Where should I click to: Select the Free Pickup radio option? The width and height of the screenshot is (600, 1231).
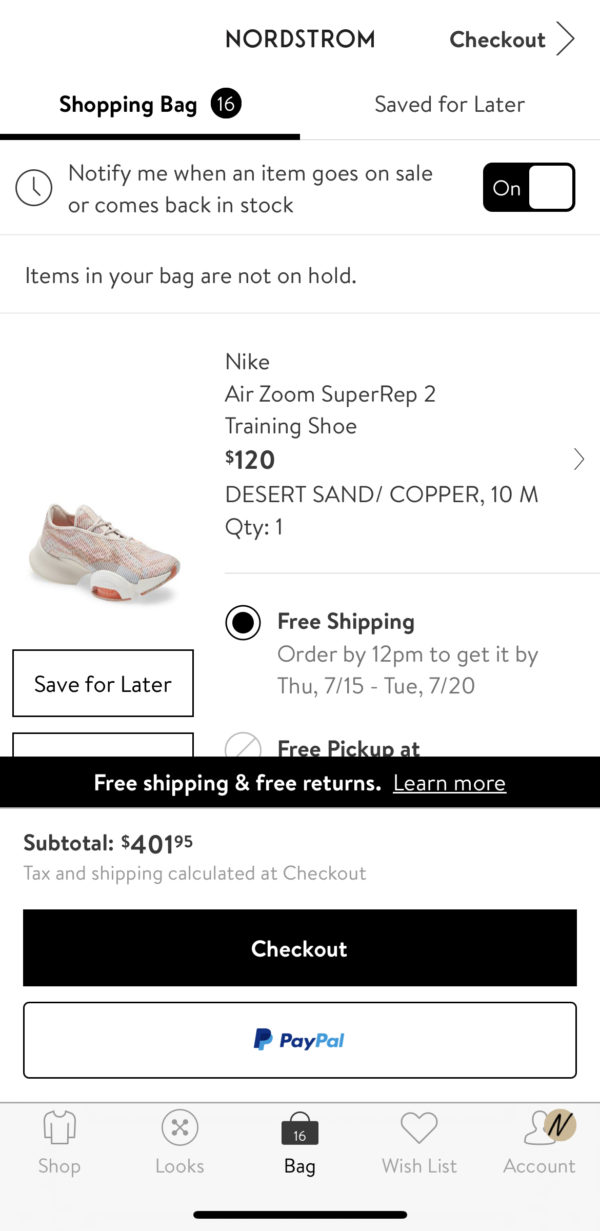click(243, 748)
